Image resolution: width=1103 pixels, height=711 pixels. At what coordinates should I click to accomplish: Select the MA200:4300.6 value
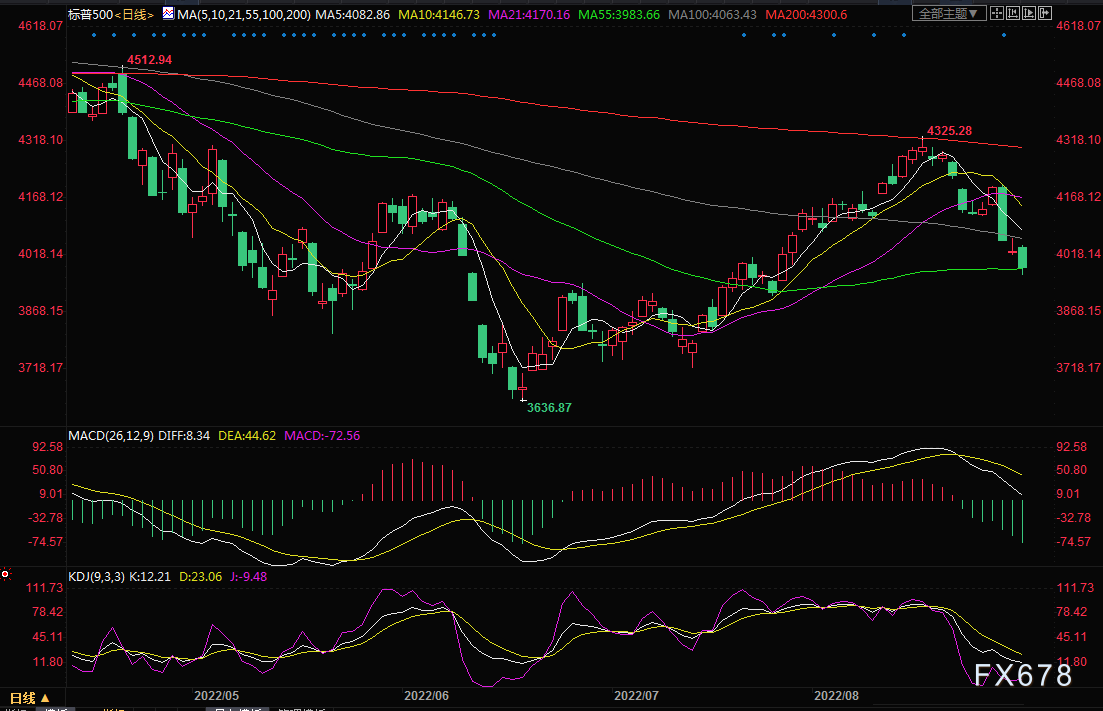tap(806, 14)
